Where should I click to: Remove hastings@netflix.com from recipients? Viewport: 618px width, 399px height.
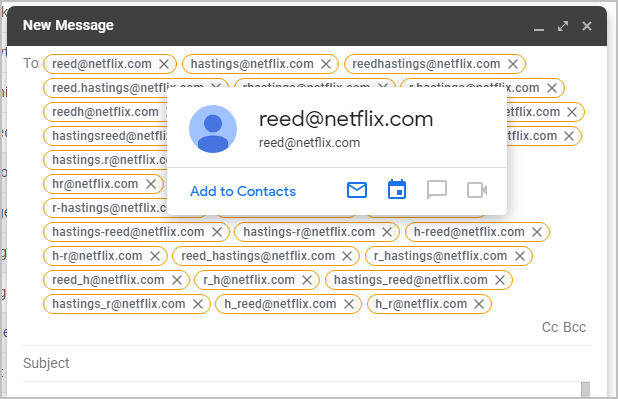click(326, 64)
